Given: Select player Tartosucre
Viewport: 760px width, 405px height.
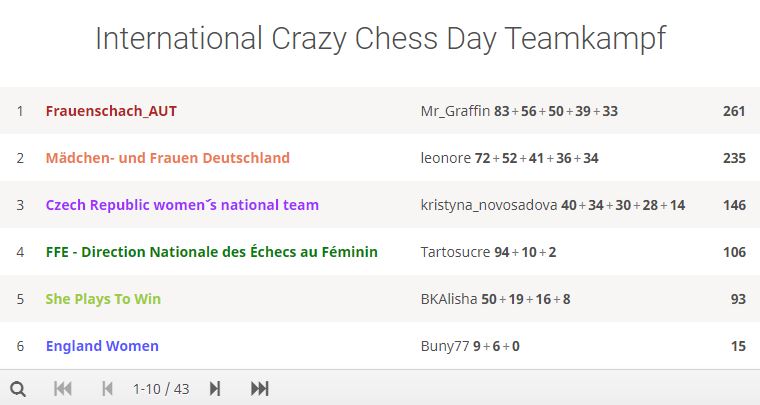Looking at the screenshot, I should coord(455,252).
